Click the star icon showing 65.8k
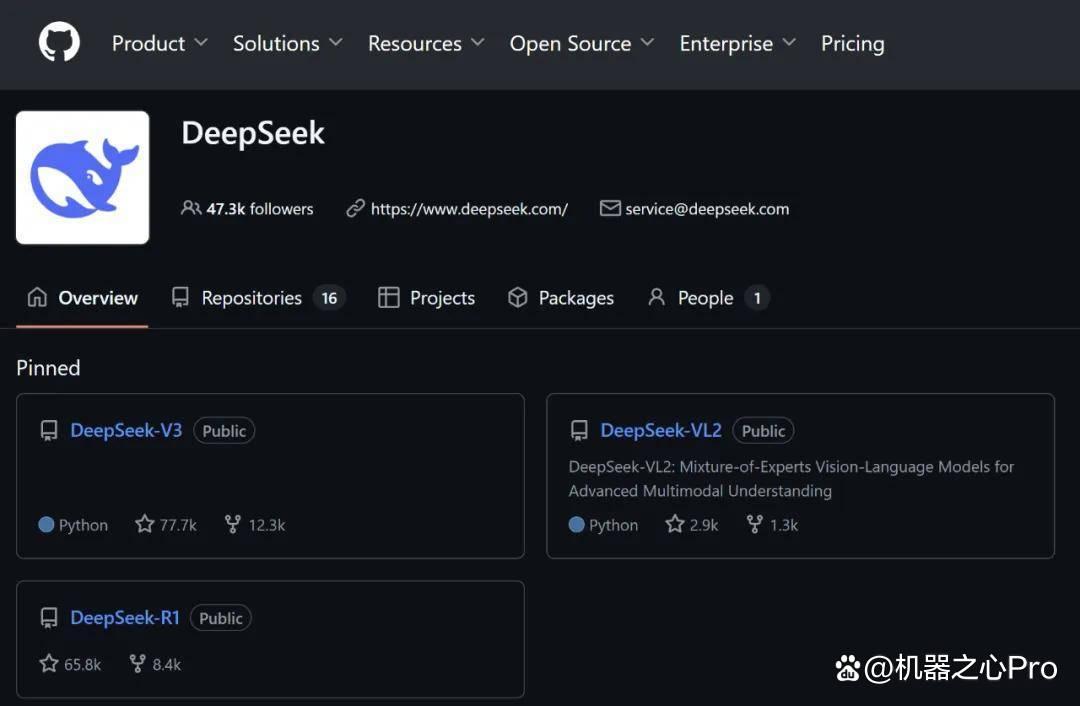 pos(49,664)
